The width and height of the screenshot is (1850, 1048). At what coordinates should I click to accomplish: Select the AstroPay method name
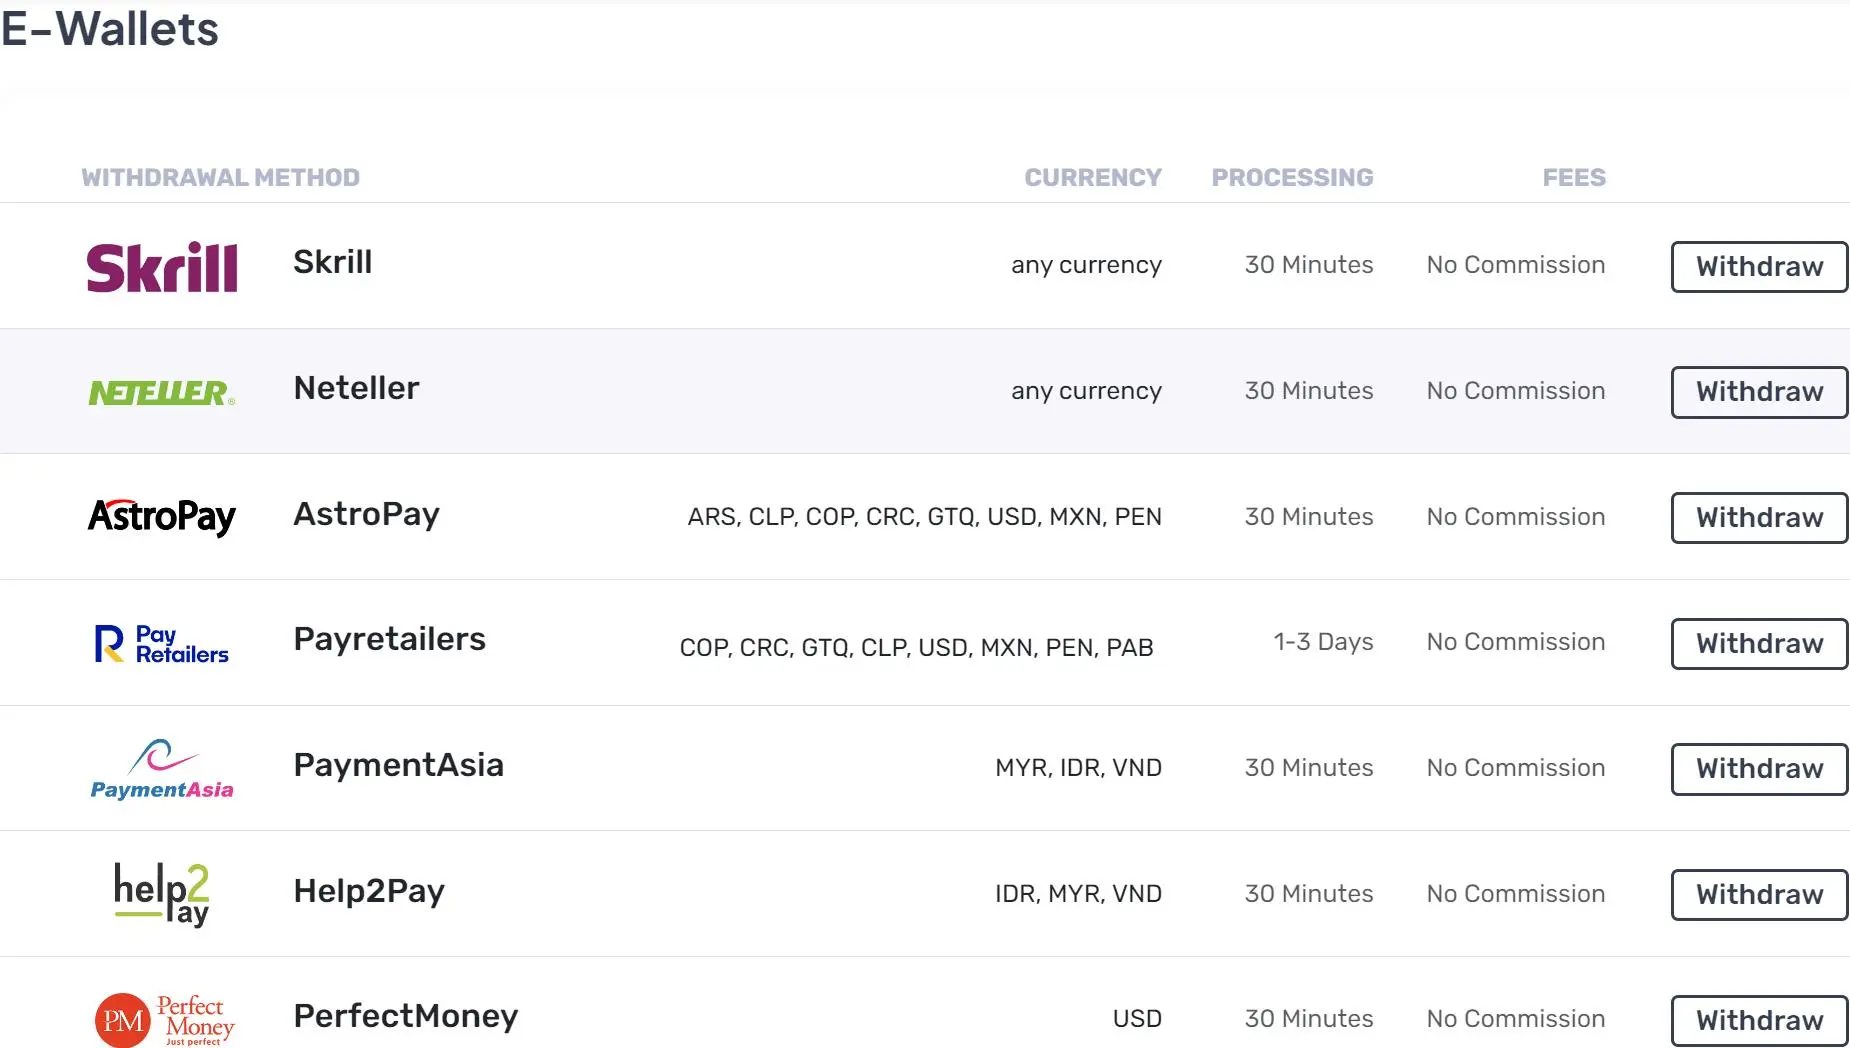tap(367, 514)
